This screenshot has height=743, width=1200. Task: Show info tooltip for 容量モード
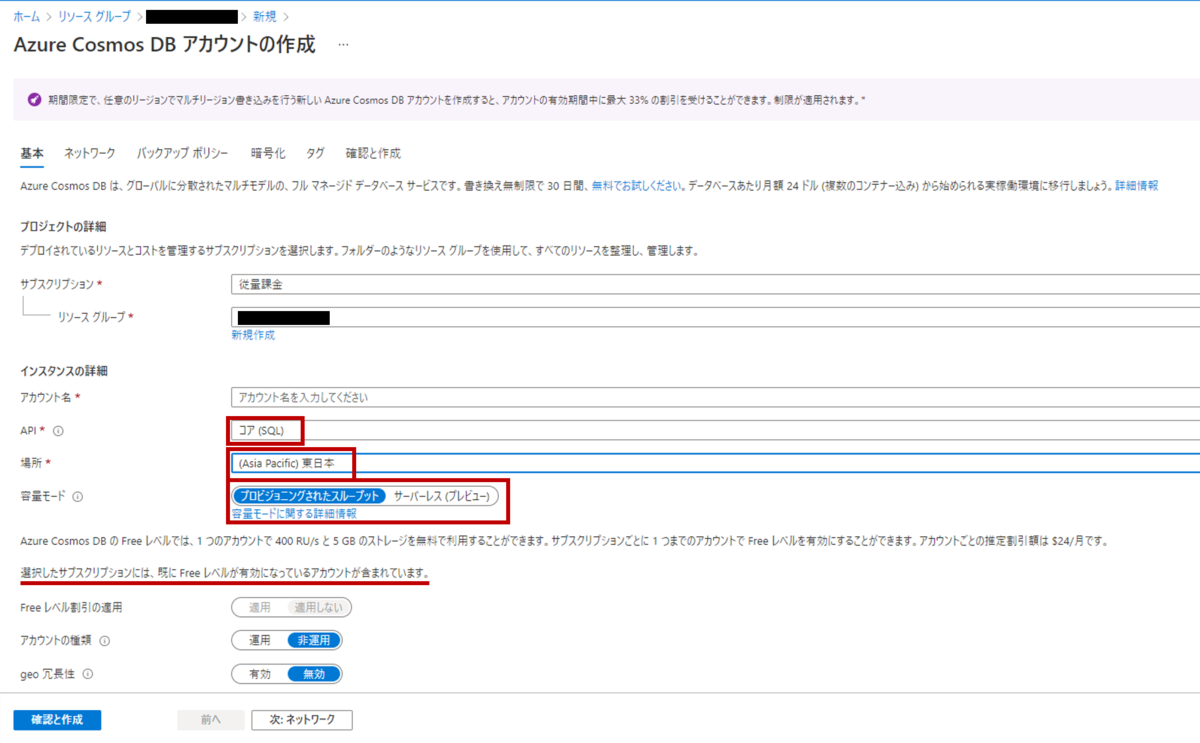point(78,496)
